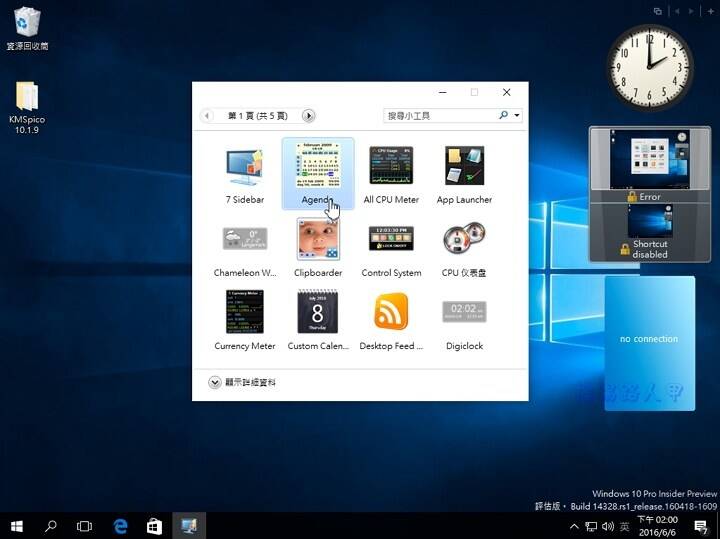Click the analog clock gadget on desktop
The image size is (720, 539).
point(650,67)
